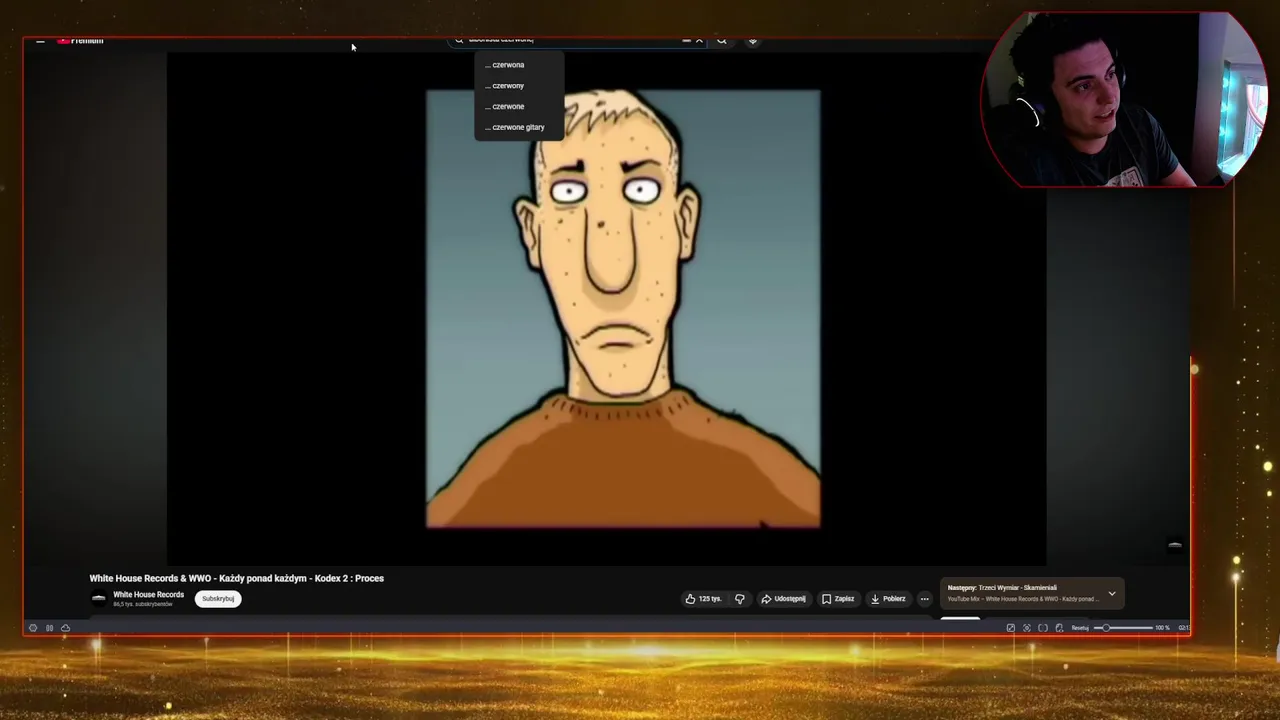Click the streamer webcam overlay
This screenshot has height=720, width=1280.
click(1123, 100)
